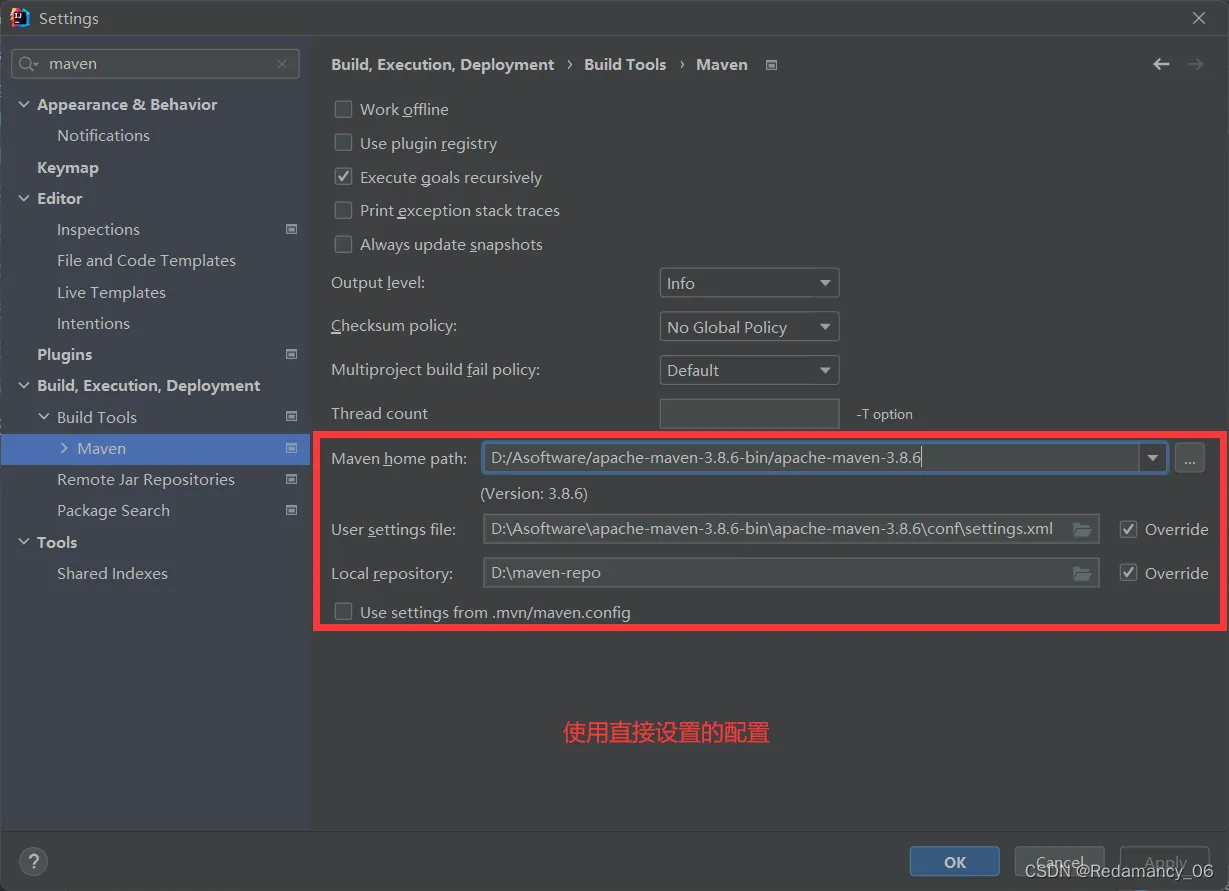This screenshot has height=891, width=1229.
Task: Select File and Code Templates
Action: (146, 260)
